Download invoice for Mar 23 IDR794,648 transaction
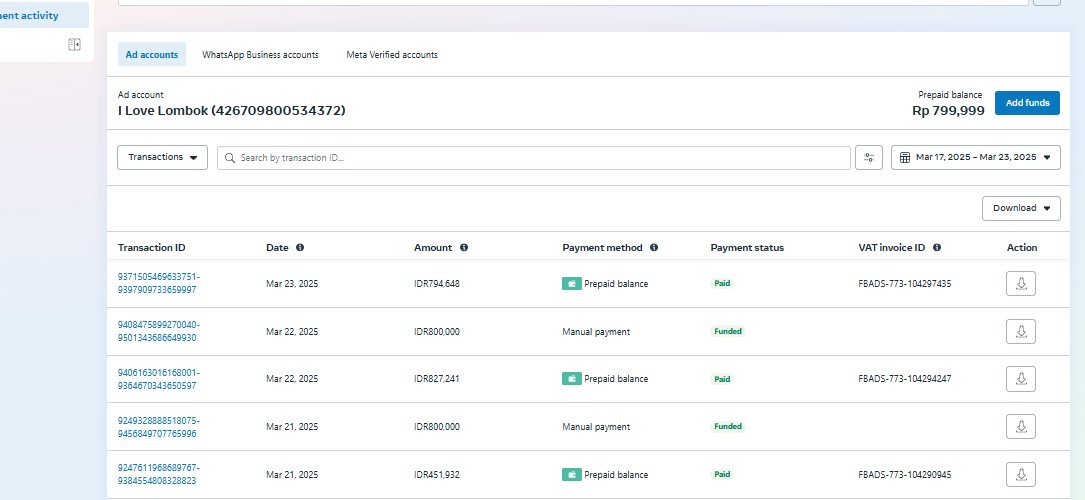1085x500 pixels. 1020,284
